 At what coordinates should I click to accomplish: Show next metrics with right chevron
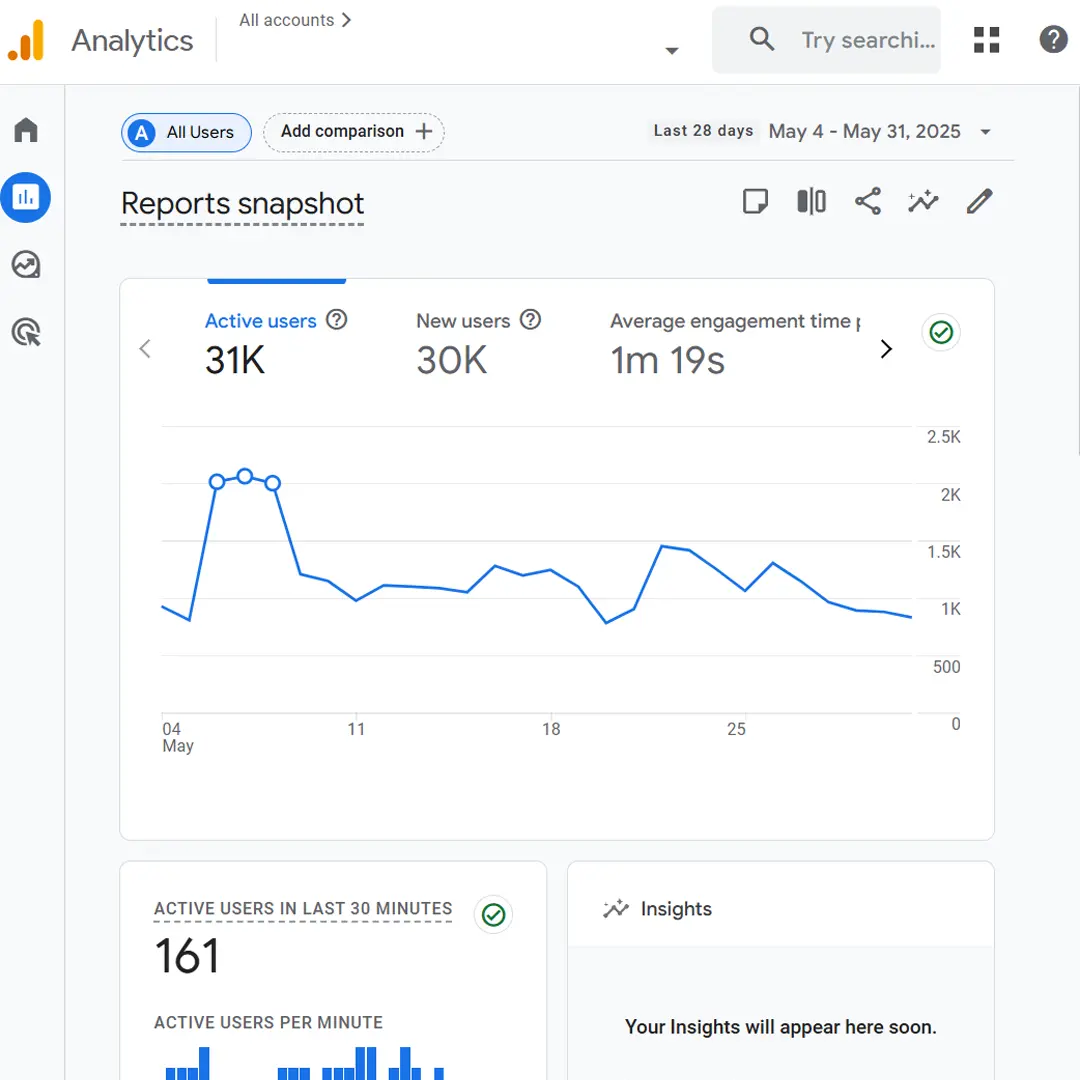point(886,349)
